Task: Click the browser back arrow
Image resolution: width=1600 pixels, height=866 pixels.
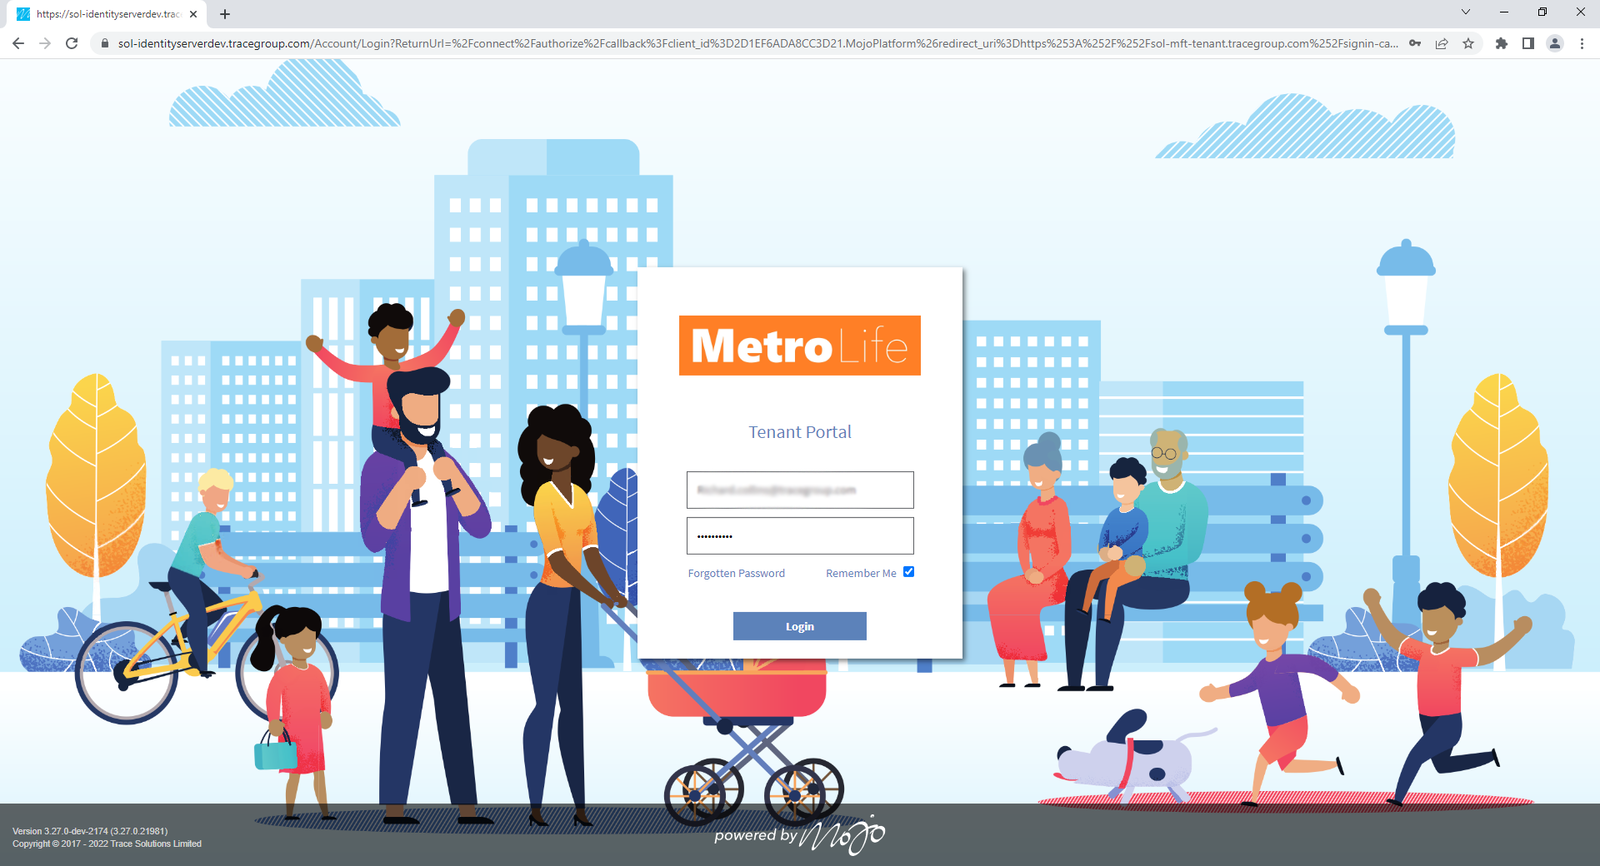Action: tap(18, 43)
